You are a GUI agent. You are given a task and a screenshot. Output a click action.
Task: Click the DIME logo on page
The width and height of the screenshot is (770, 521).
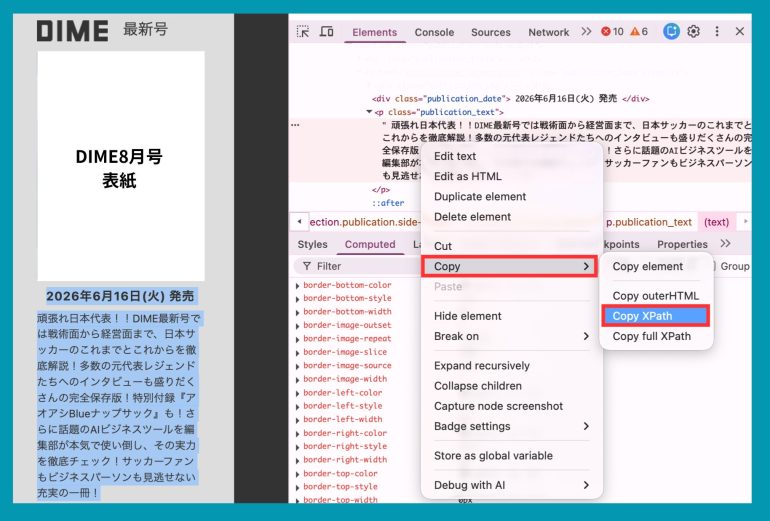73,30
